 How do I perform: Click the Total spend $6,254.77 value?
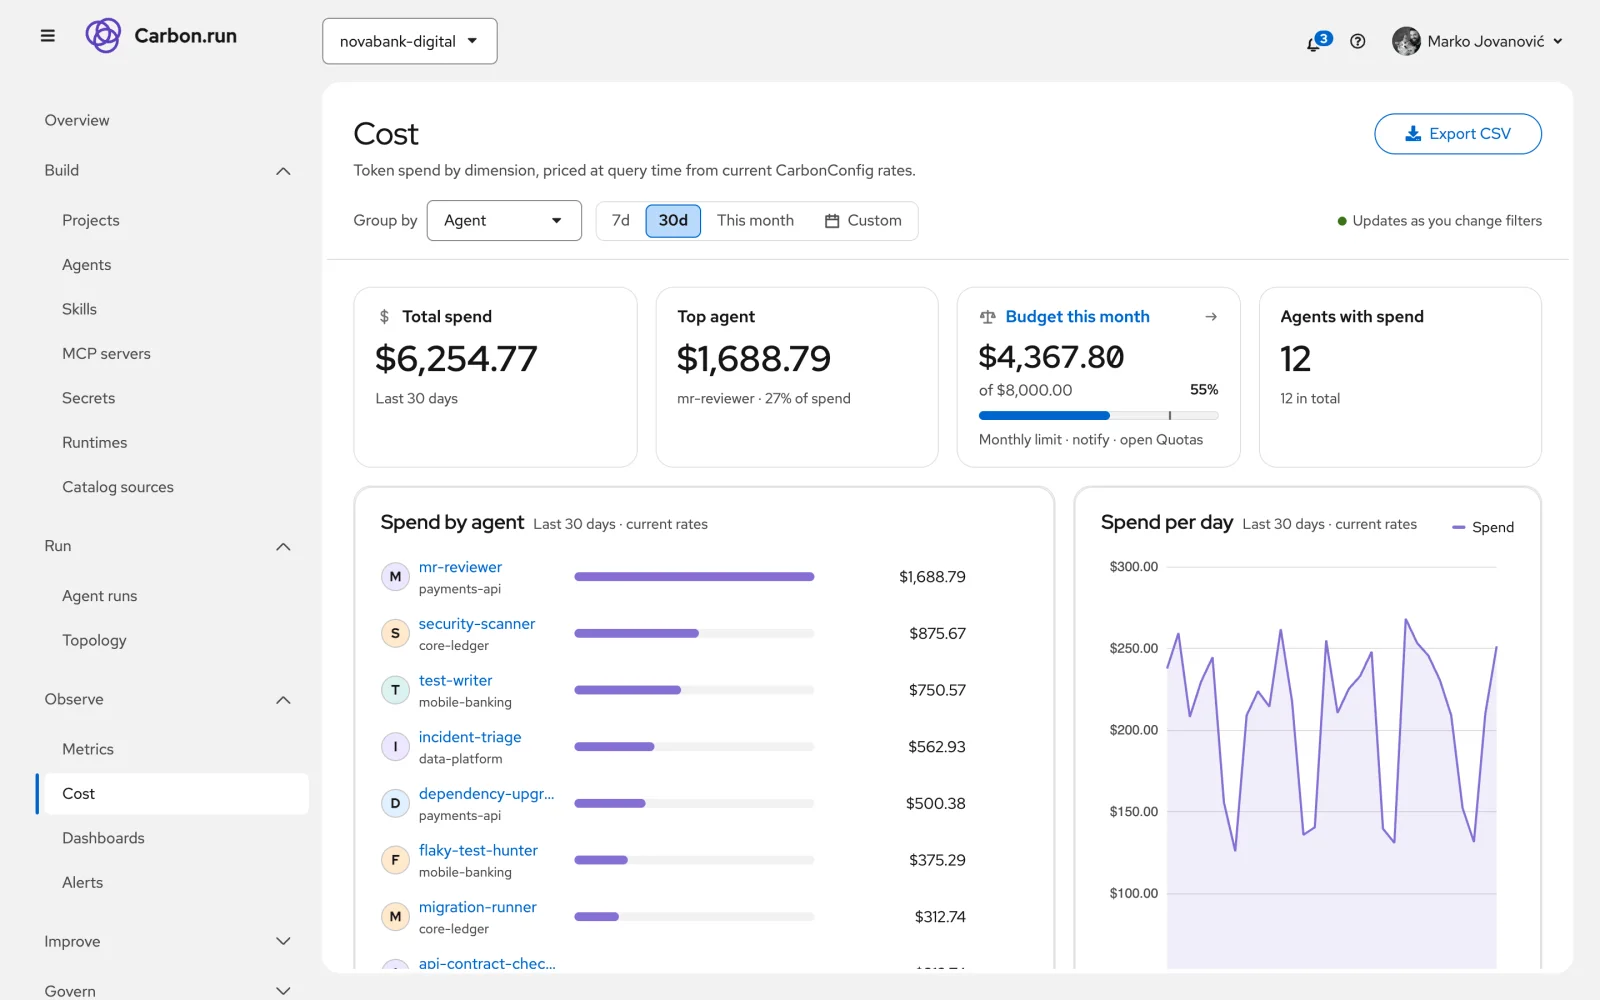456,359
